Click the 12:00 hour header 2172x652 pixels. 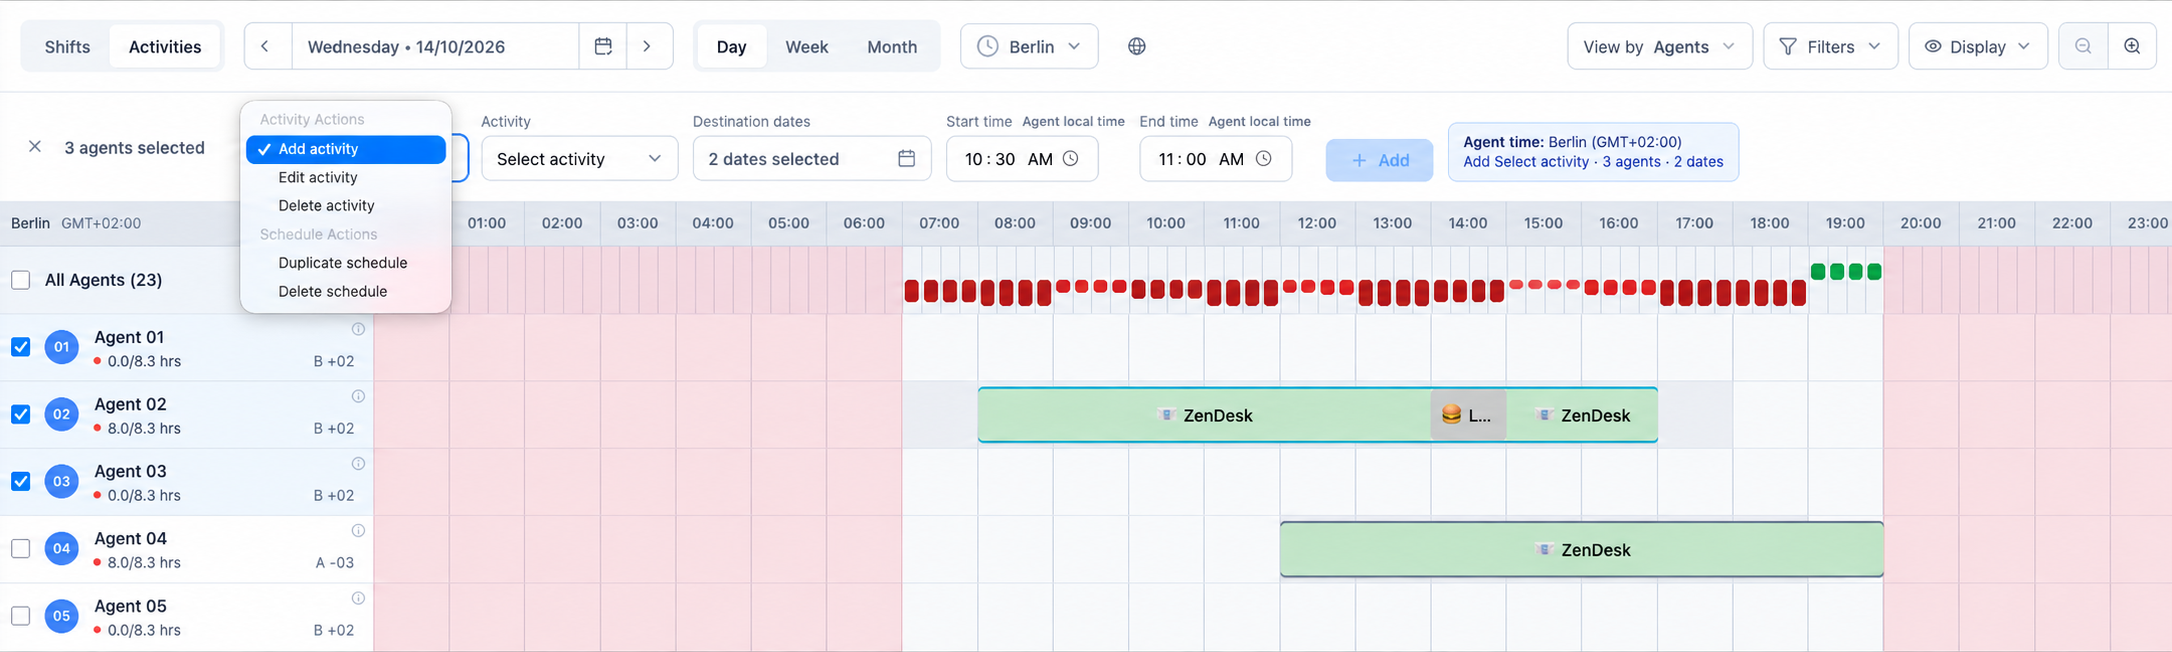(1317, 223)
